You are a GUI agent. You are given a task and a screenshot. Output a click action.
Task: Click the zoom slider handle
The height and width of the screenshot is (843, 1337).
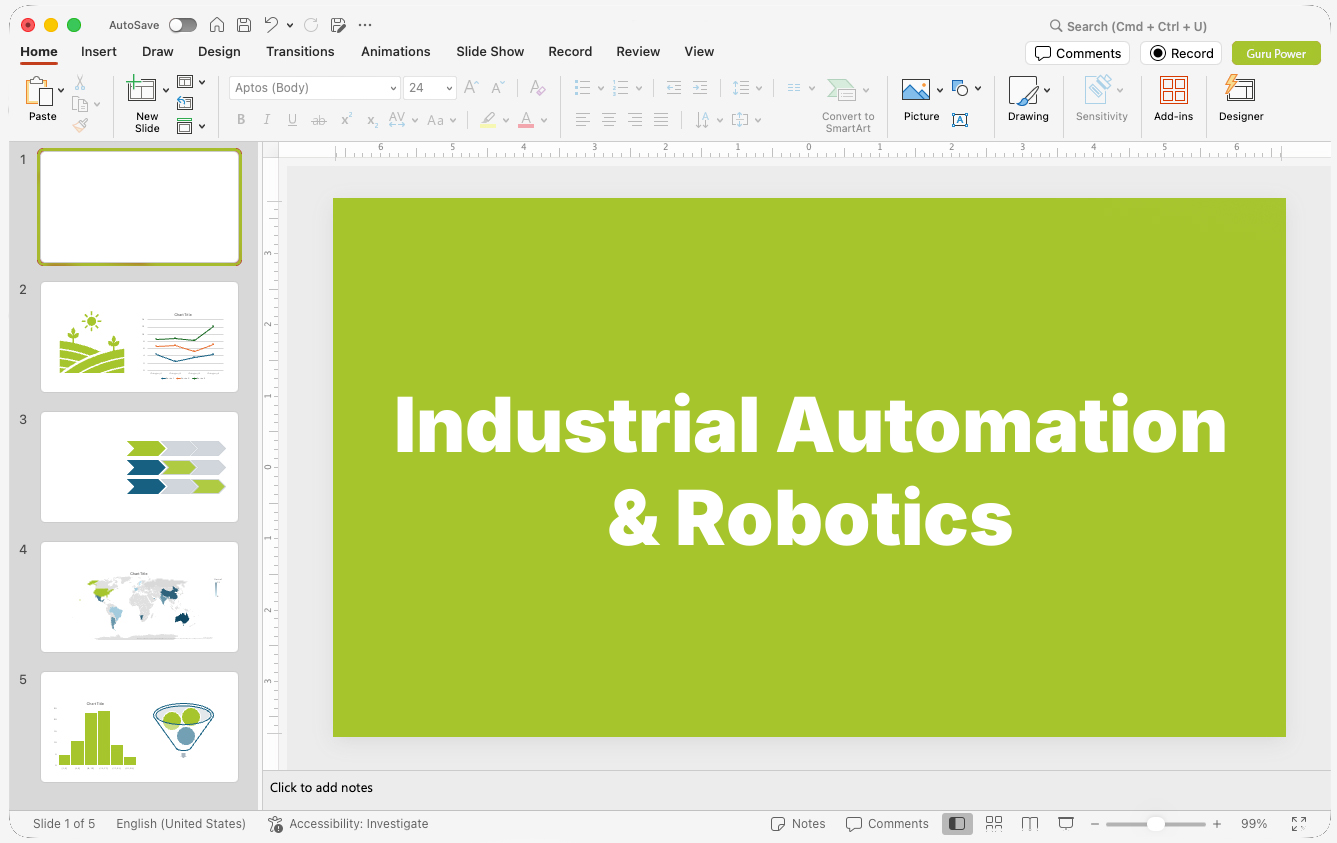1155,824
